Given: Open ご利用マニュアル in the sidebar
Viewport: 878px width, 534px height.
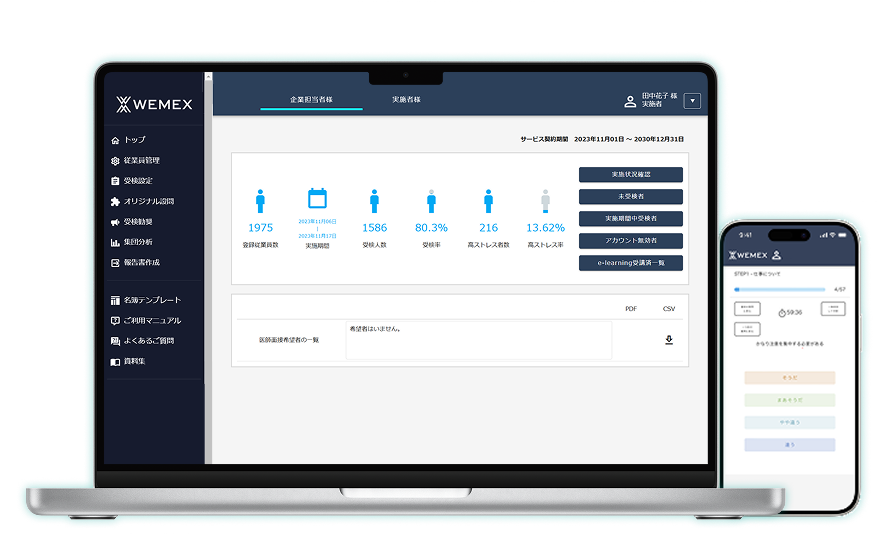Looking at the screenshot, I should pos(151,320).
